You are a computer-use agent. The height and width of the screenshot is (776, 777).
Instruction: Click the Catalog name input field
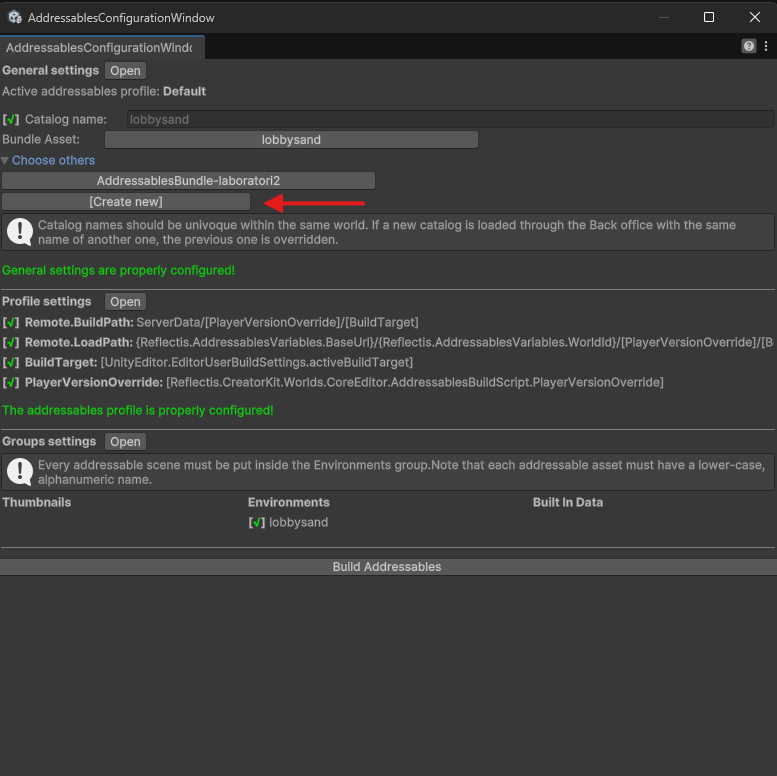coord(450,119)
